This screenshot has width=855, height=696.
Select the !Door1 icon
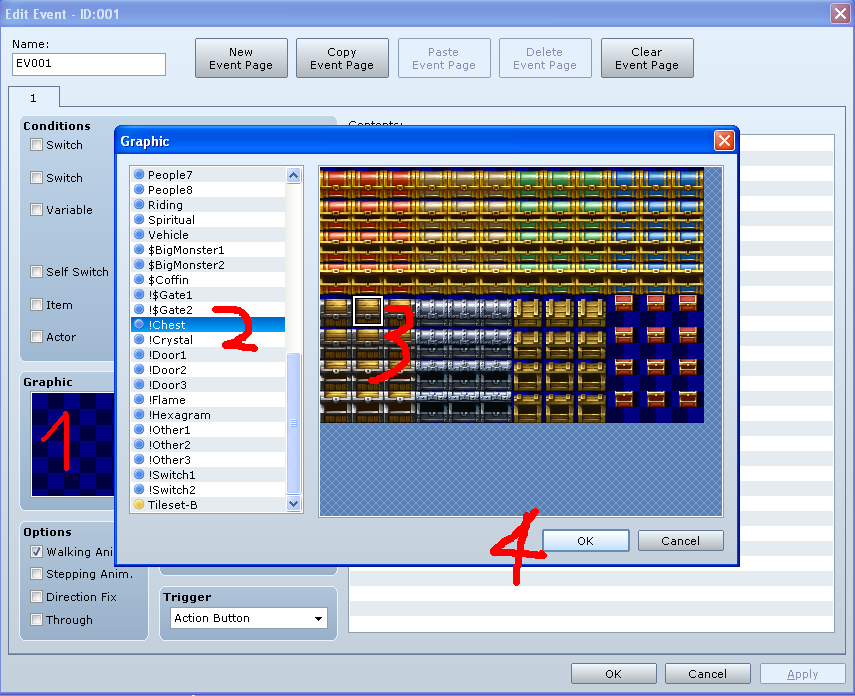pos(139,355)
